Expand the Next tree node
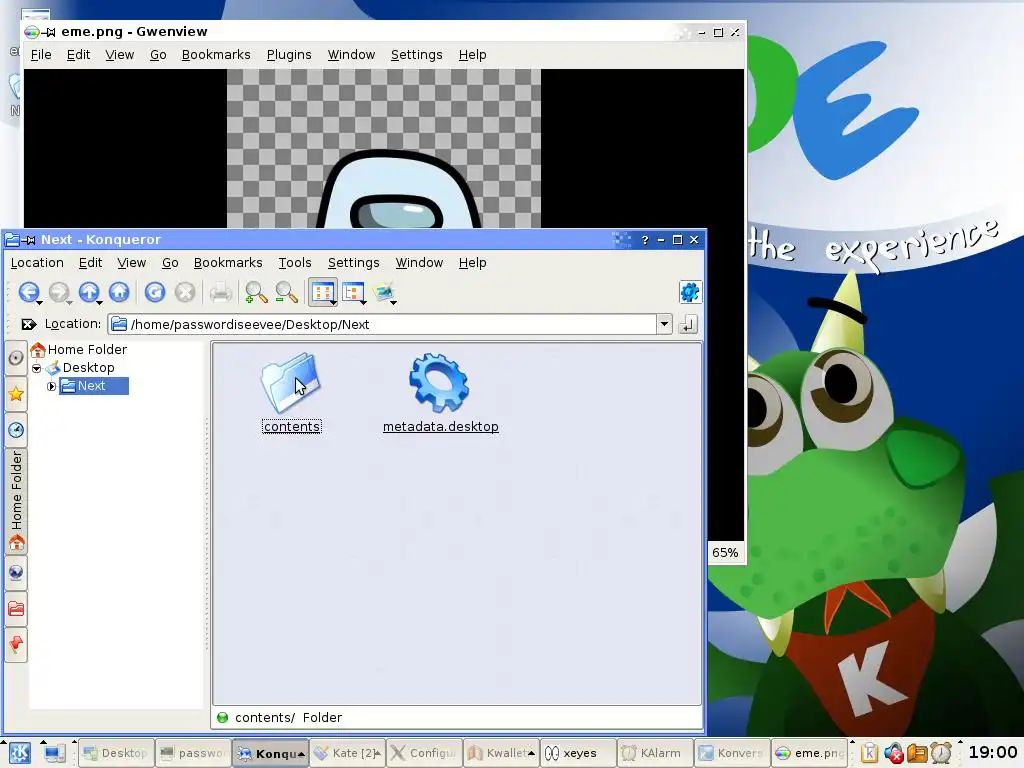The width and height of the screenshot is (1024, 768). (x=52, y=387)
